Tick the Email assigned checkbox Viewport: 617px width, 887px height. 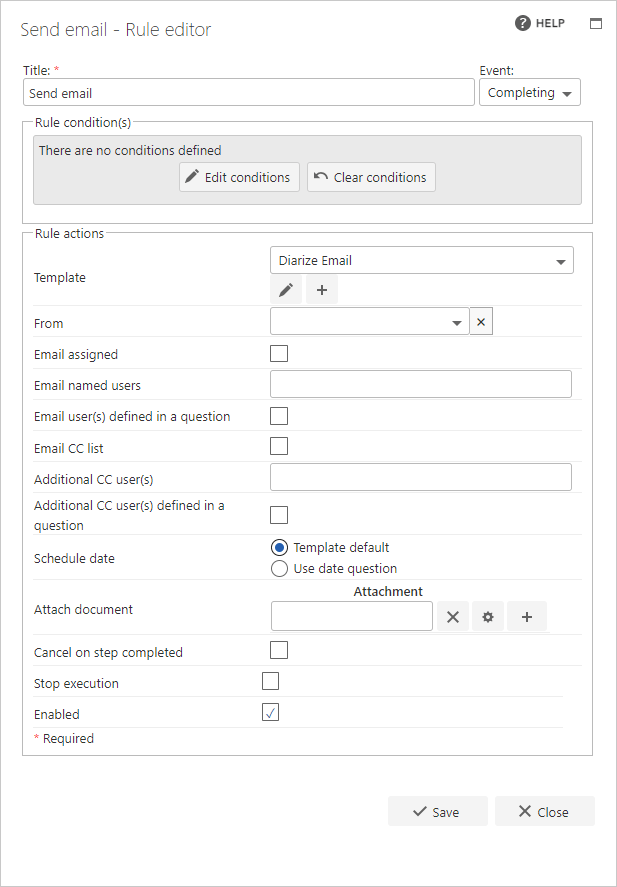[x=279, y=354]
